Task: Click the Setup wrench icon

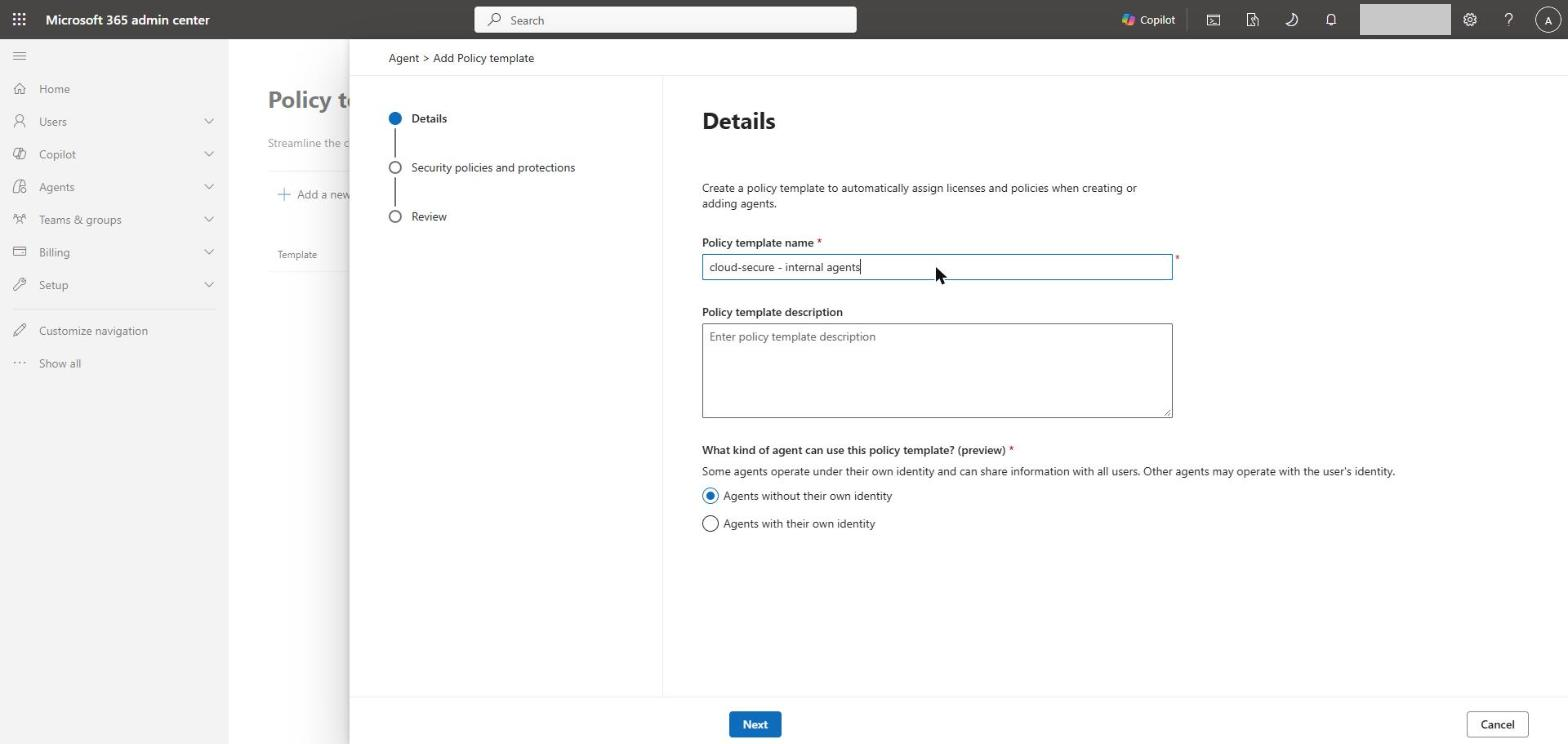Action: tap(19, 285)
